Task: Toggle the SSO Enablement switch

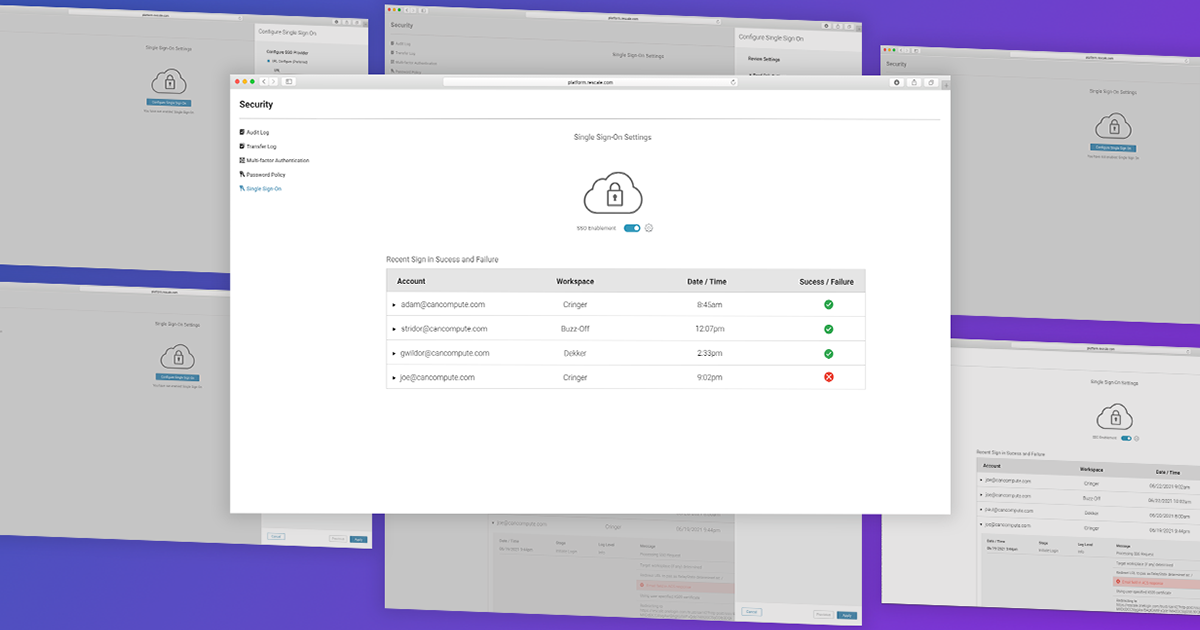Action: [x=632, y=228]
